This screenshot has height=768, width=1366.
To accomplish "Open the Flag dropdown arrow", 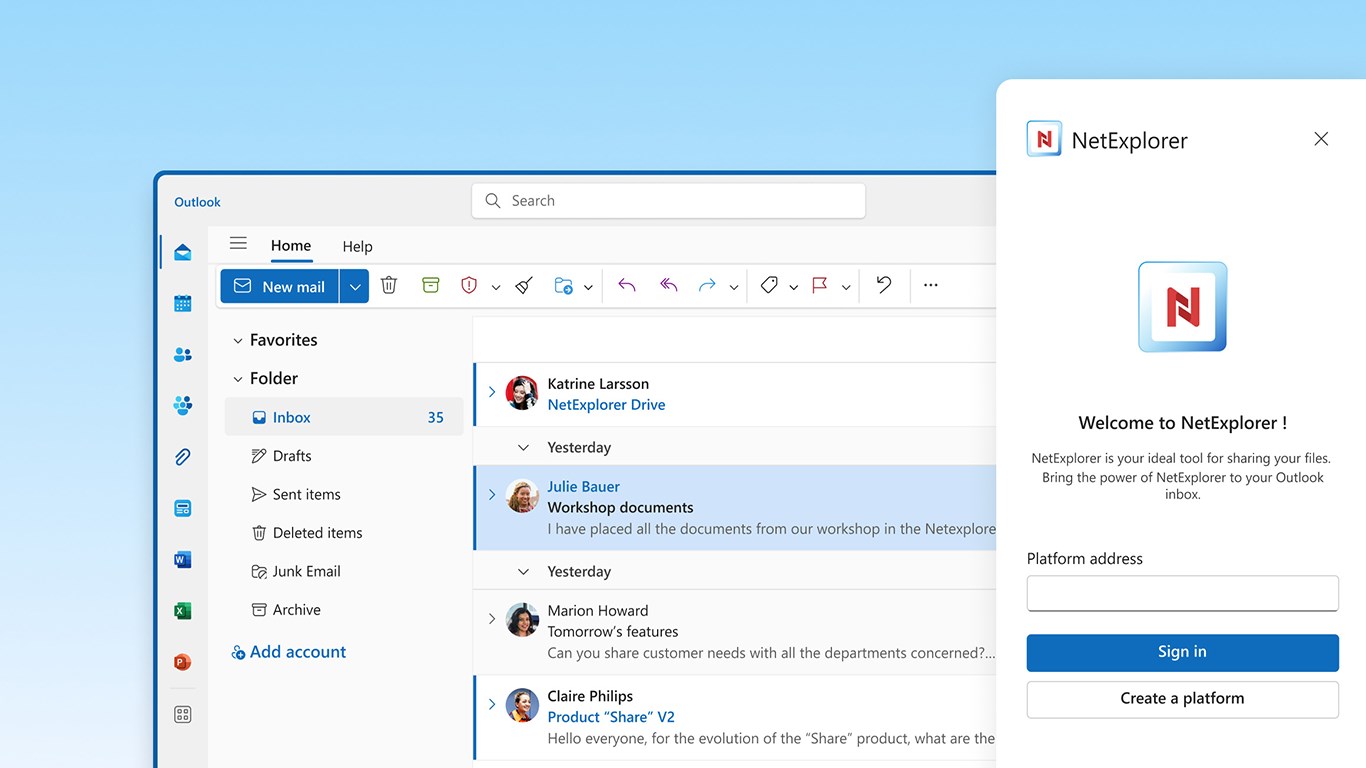I will pos(846,288).
